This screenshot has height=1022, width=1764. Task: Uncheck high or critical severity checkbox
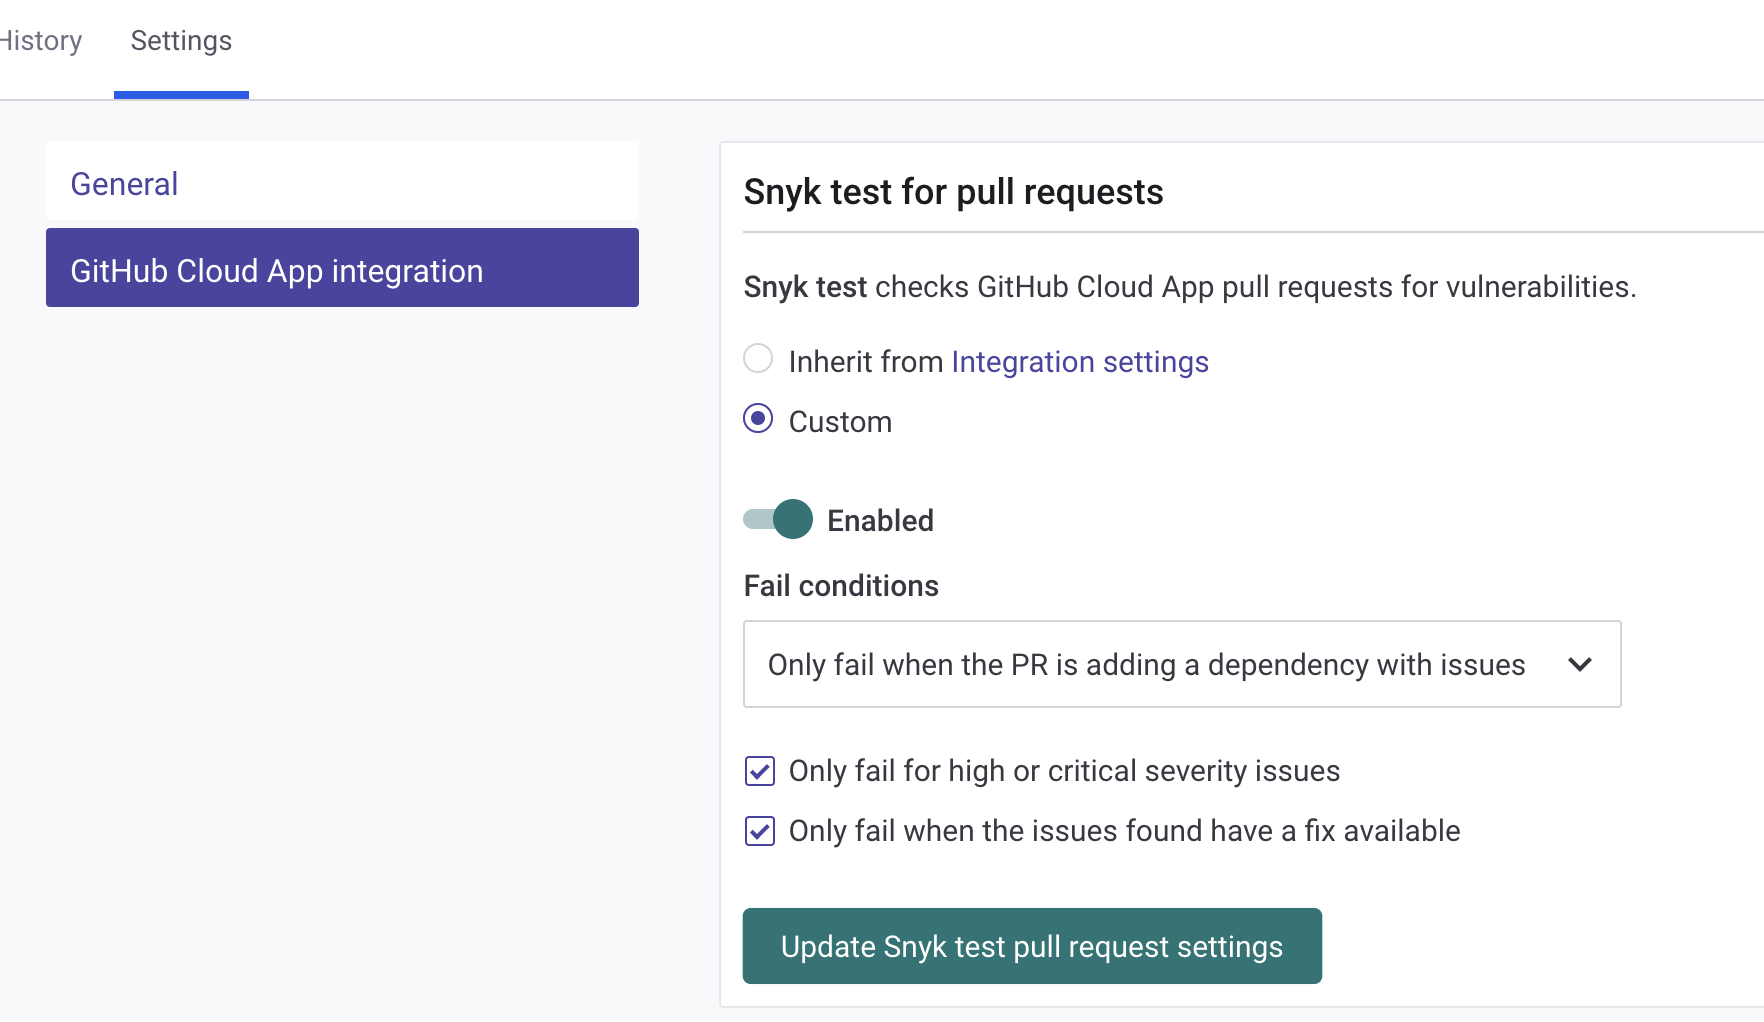pos(760,771)
